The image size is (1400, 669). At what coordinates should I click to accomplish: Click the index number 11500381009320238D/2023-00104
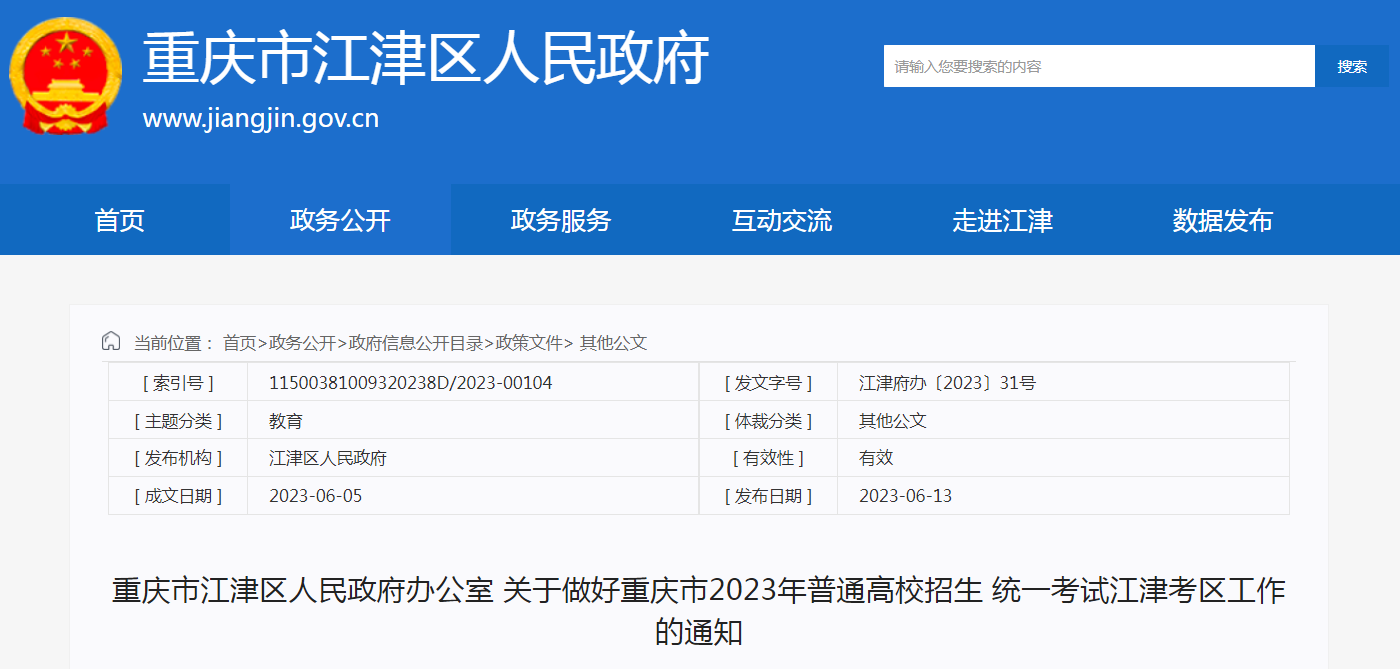pos(410,383)
